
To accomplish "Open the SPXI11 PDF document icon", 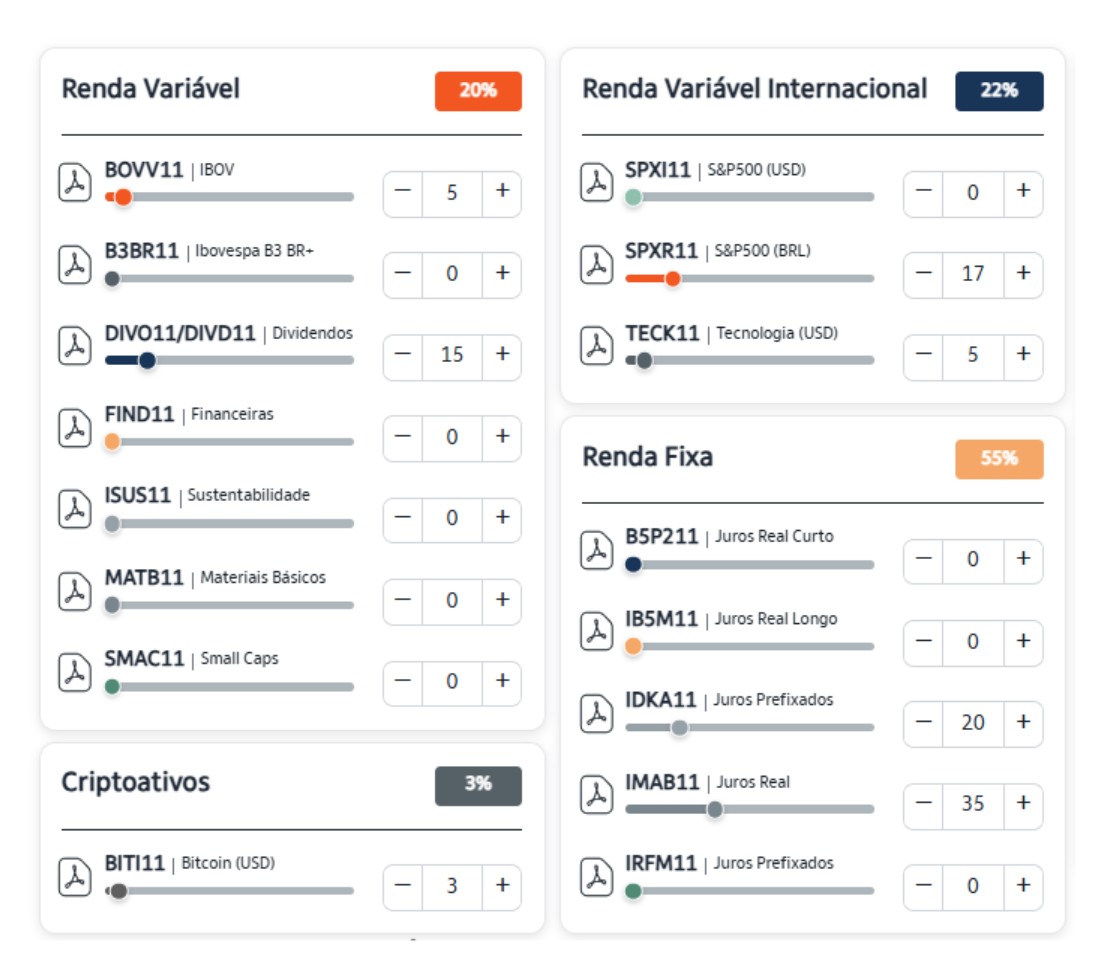I will pos(597,182).
